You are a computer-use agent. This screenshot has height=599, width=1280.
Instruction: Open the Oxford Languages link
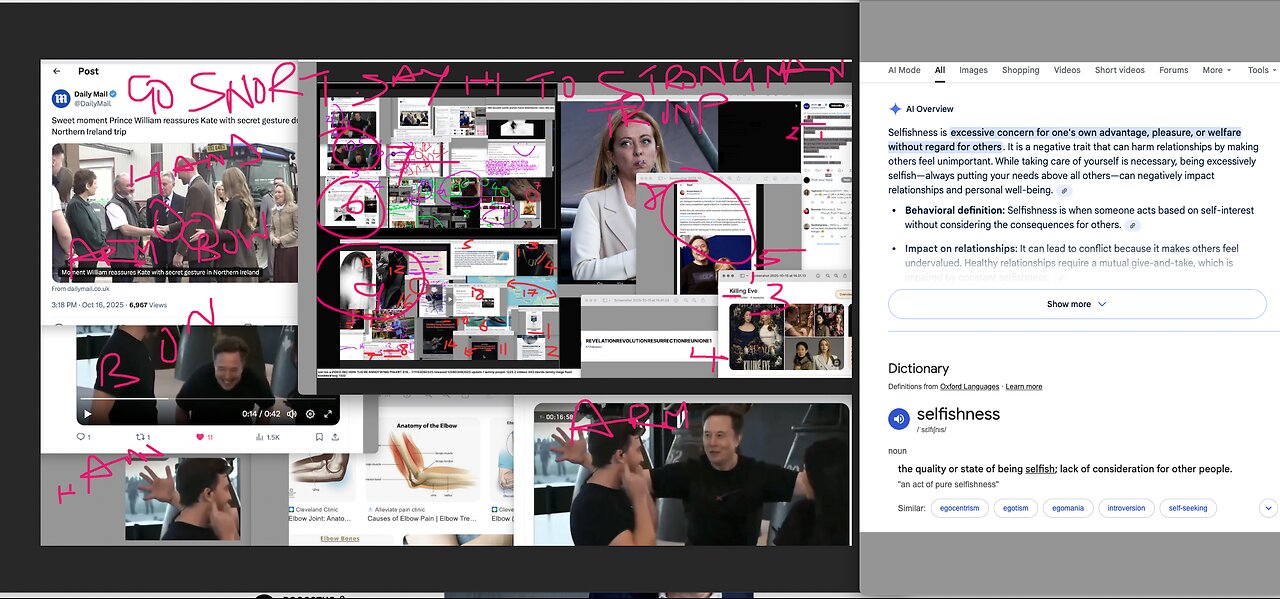click(970, 387)
